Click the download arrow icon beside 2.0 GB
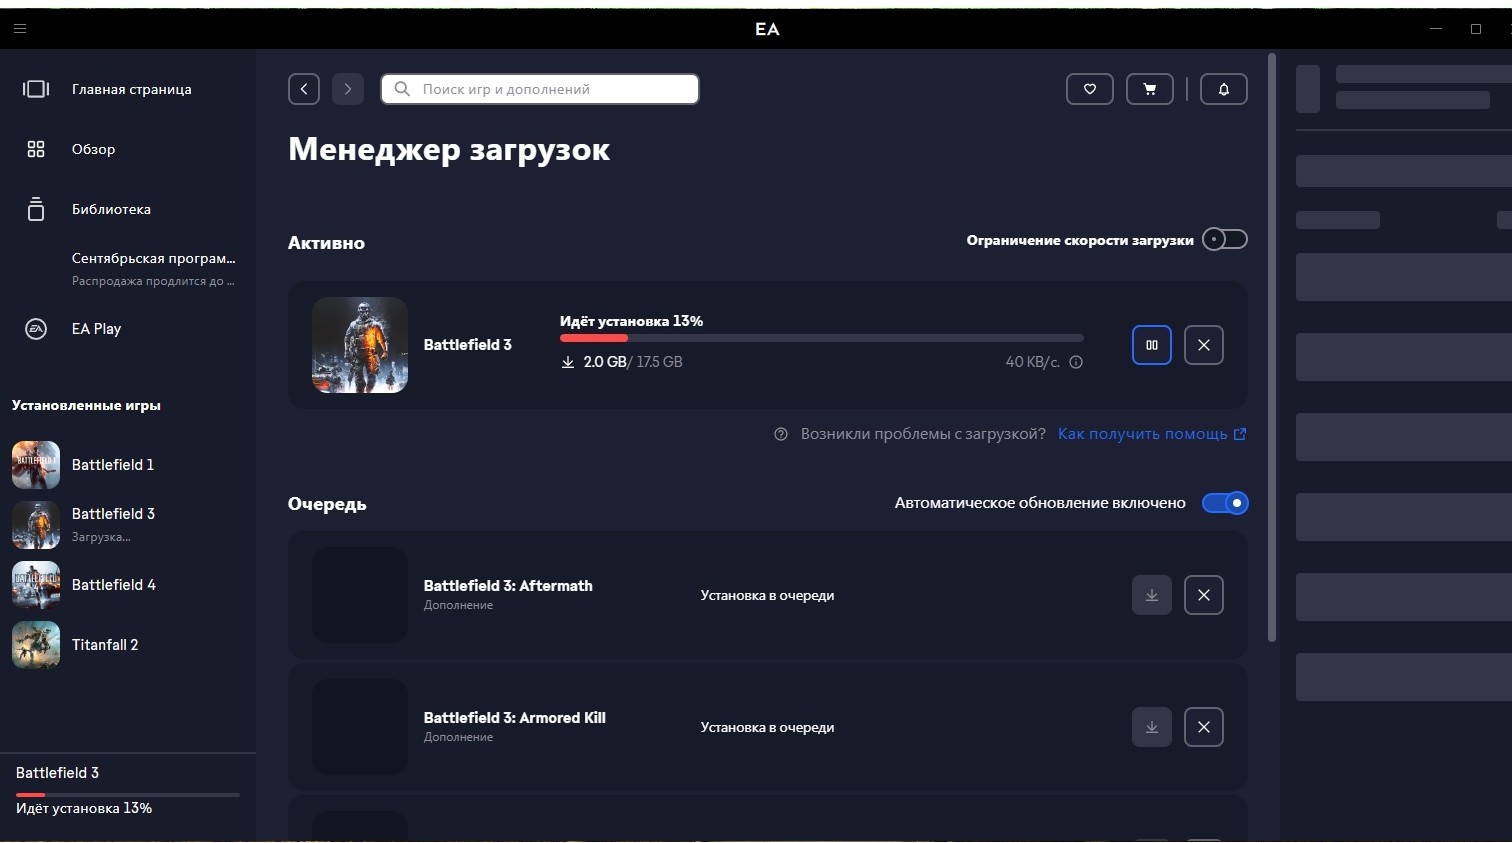The width and height of the screenshot is (1512, 843). pyautogui.click(x=568, y=362)
